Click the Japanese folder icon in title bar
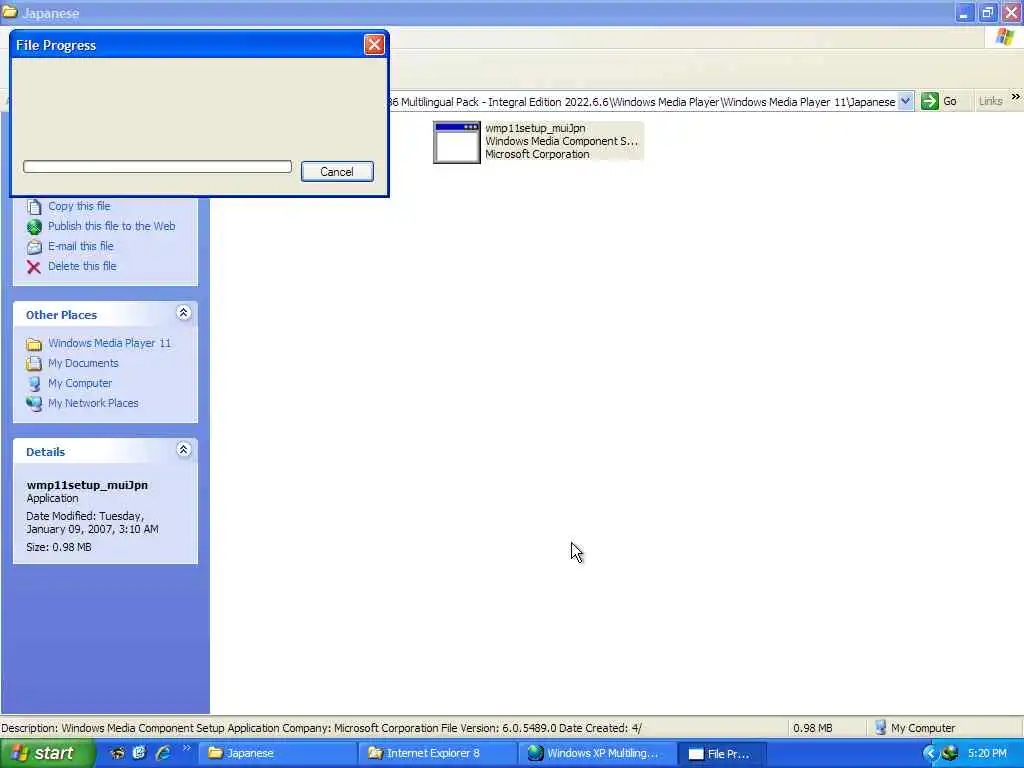 [9, 12]
